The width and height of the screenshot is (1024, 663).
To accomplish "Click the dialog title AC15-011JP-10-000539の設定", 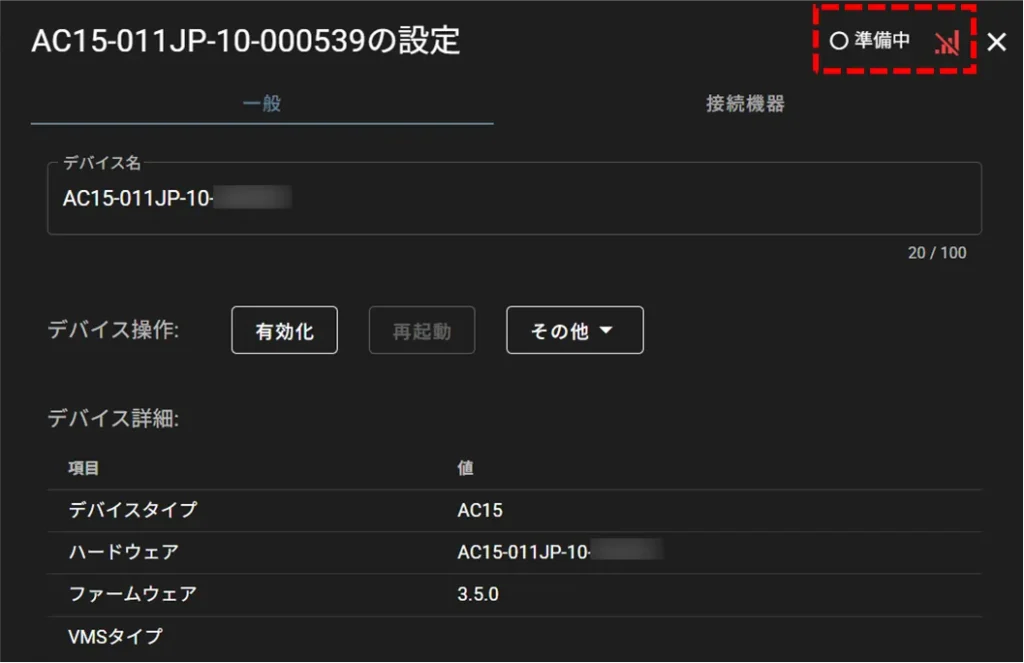I will pyautogui.click(x=246, y=42).
